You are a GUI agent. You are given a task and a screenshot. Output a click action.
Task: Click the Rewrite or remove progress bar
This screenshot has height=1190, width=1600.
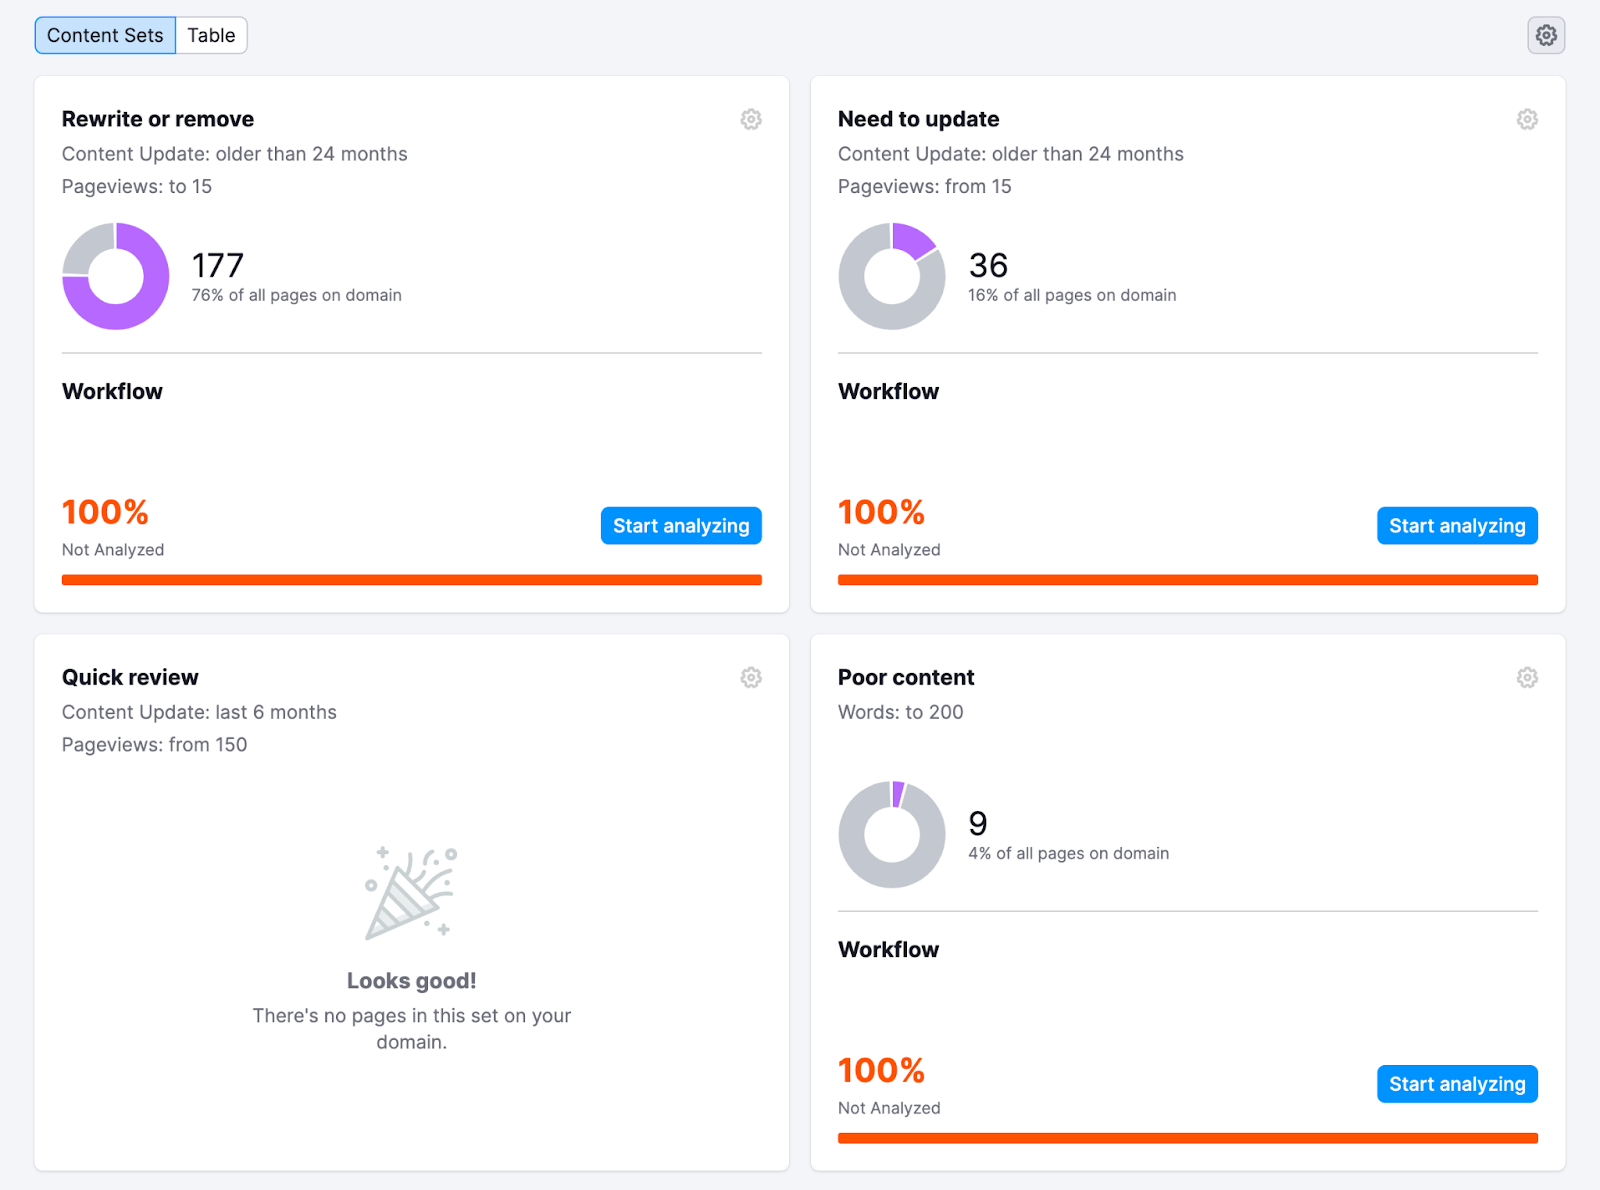[411, 580]
